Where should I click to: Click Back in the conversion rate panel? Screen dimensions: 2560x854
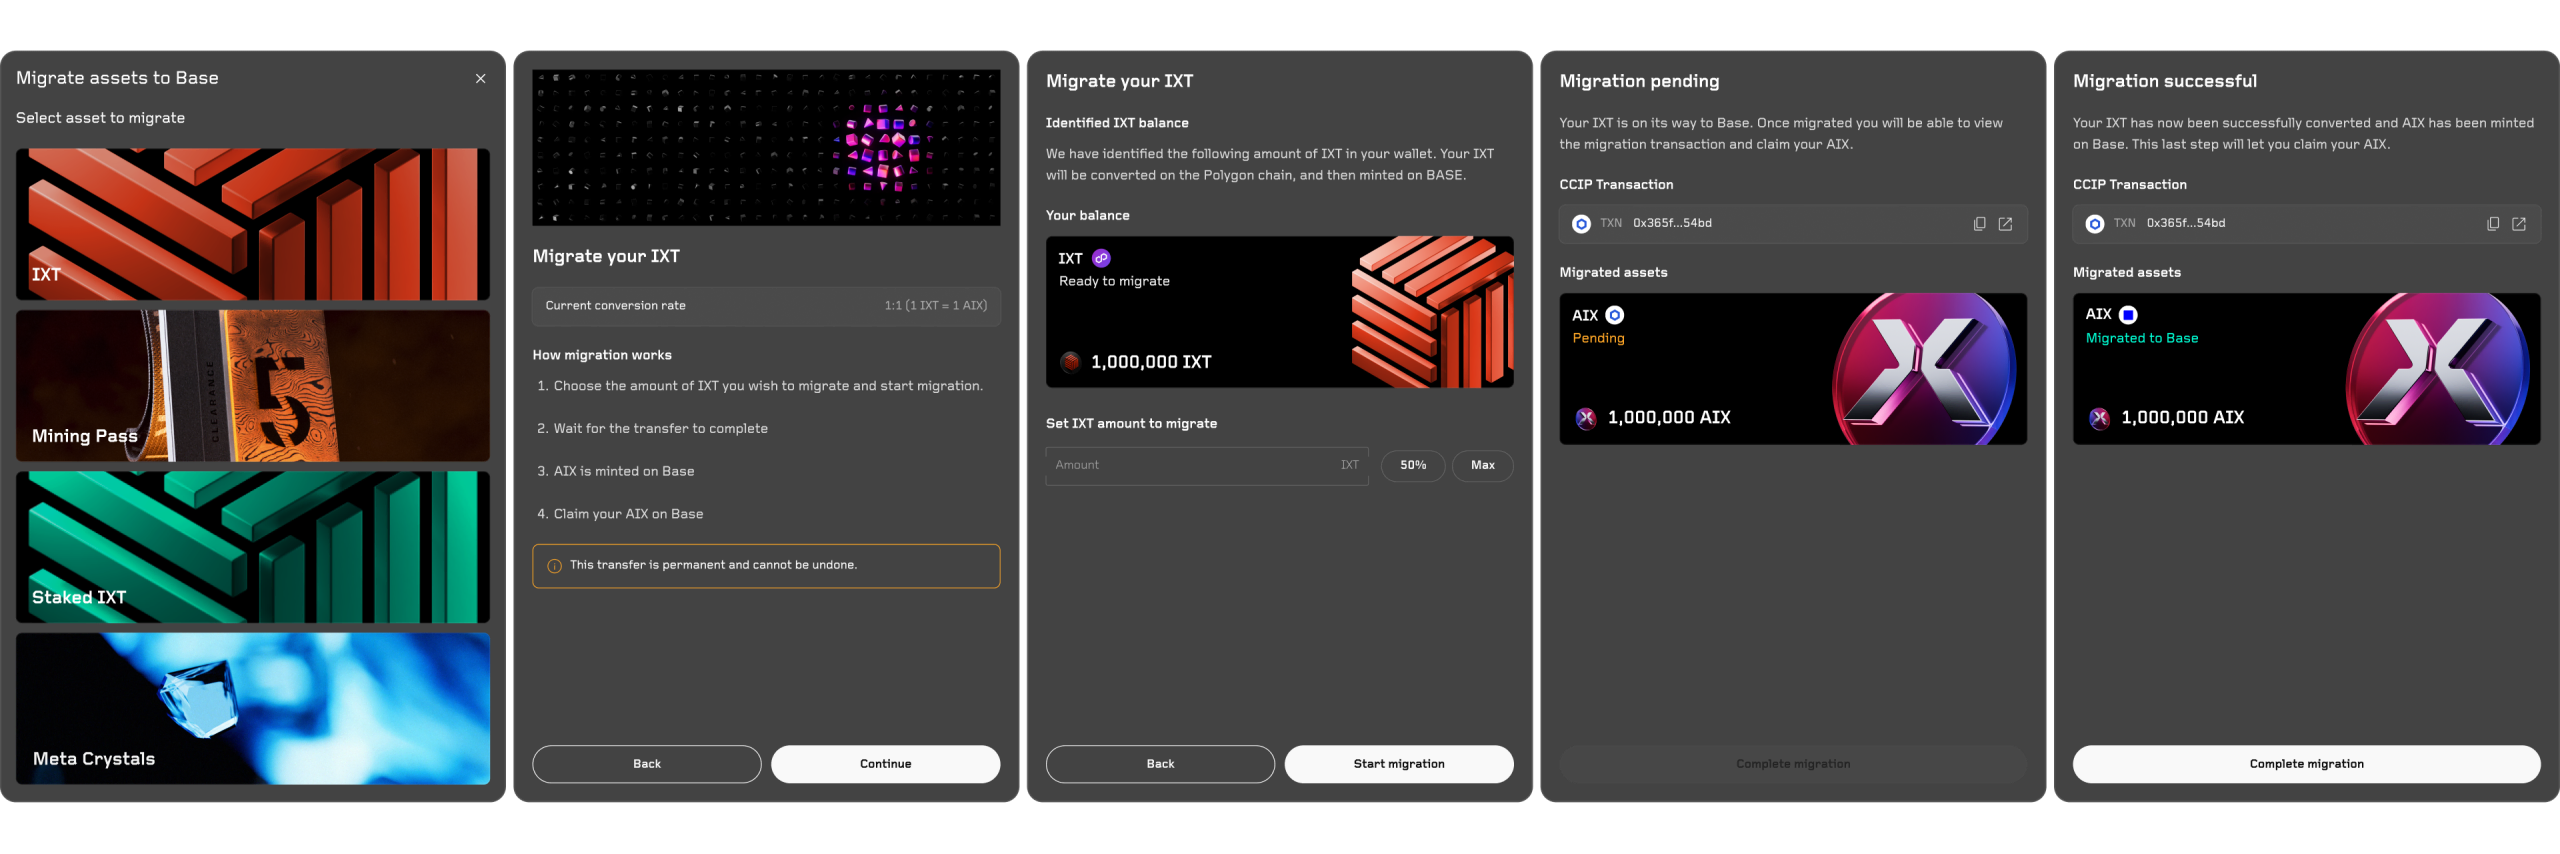(x=646, y=764)
